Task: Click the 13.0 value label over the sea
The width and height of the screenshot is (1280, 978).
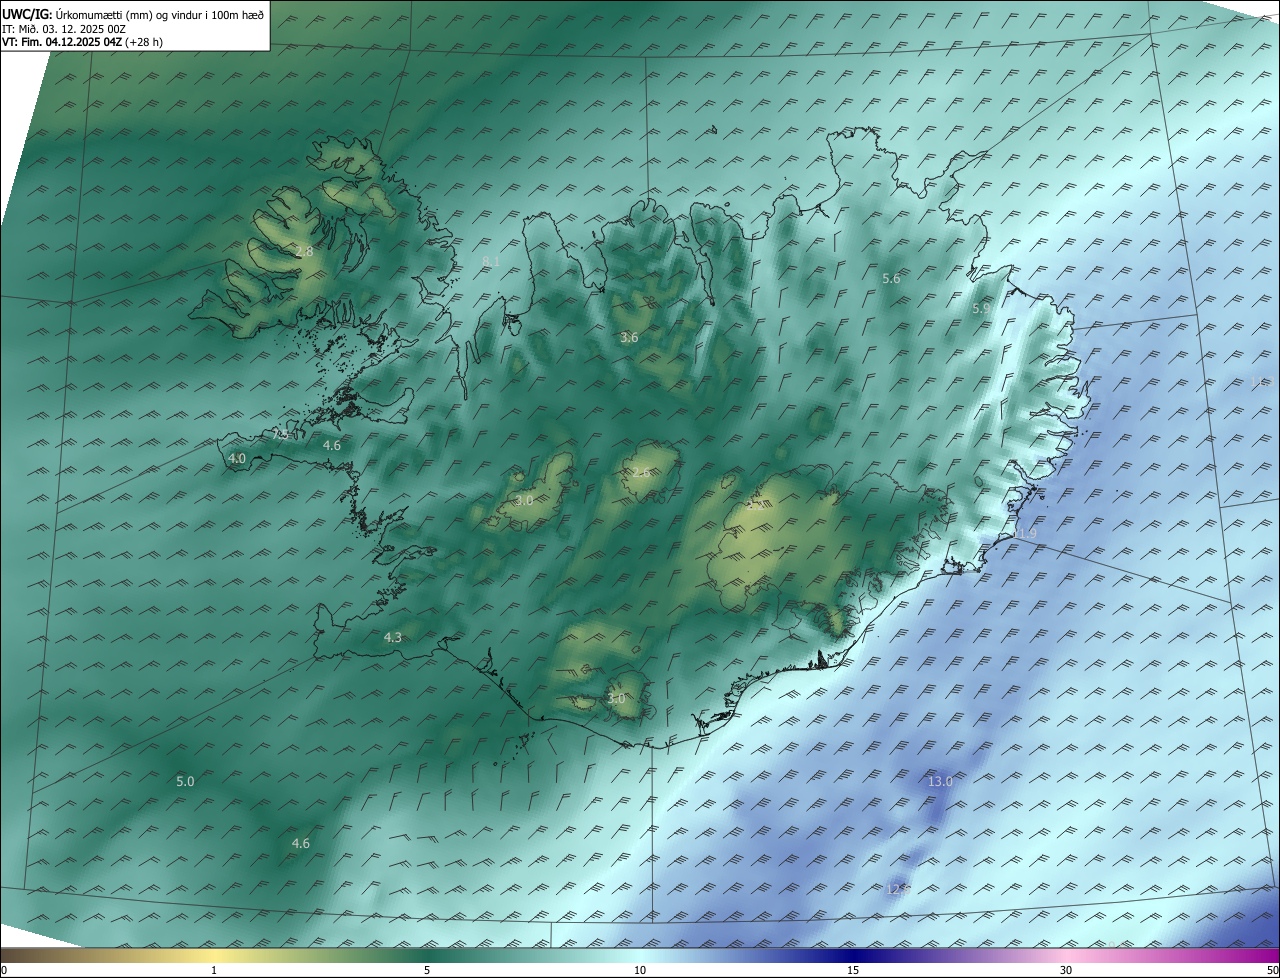Action: tap(940, 781)
